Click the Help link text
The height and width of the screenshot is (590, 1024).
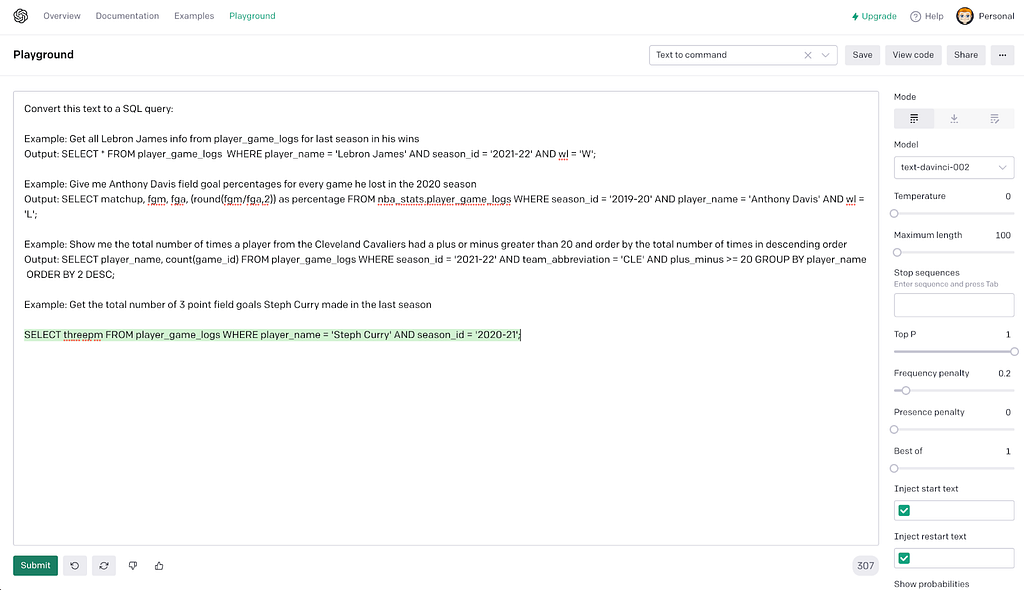[934, 16]
